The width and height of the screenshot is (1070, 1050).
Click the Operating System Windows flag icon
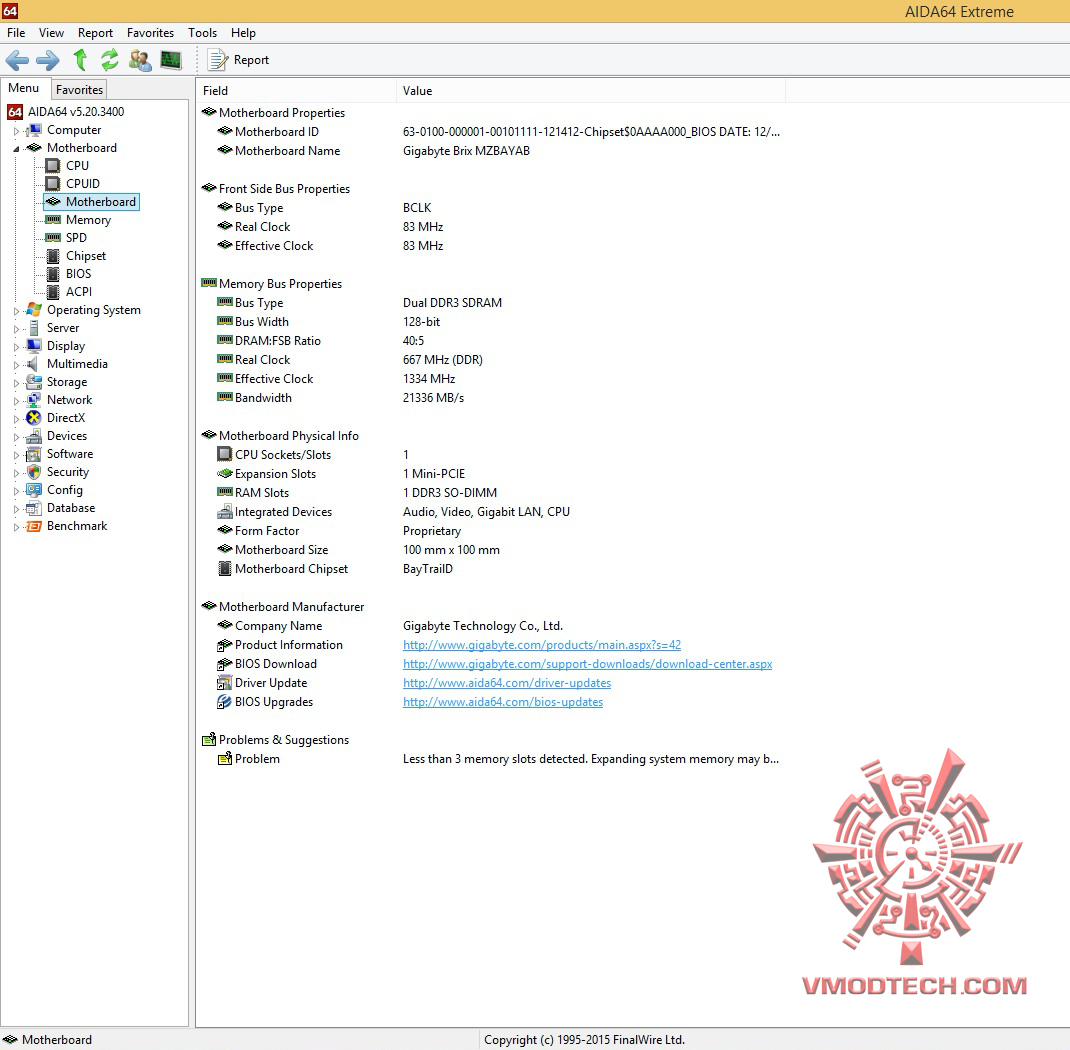pyautogui.click(x=33, y=310)
